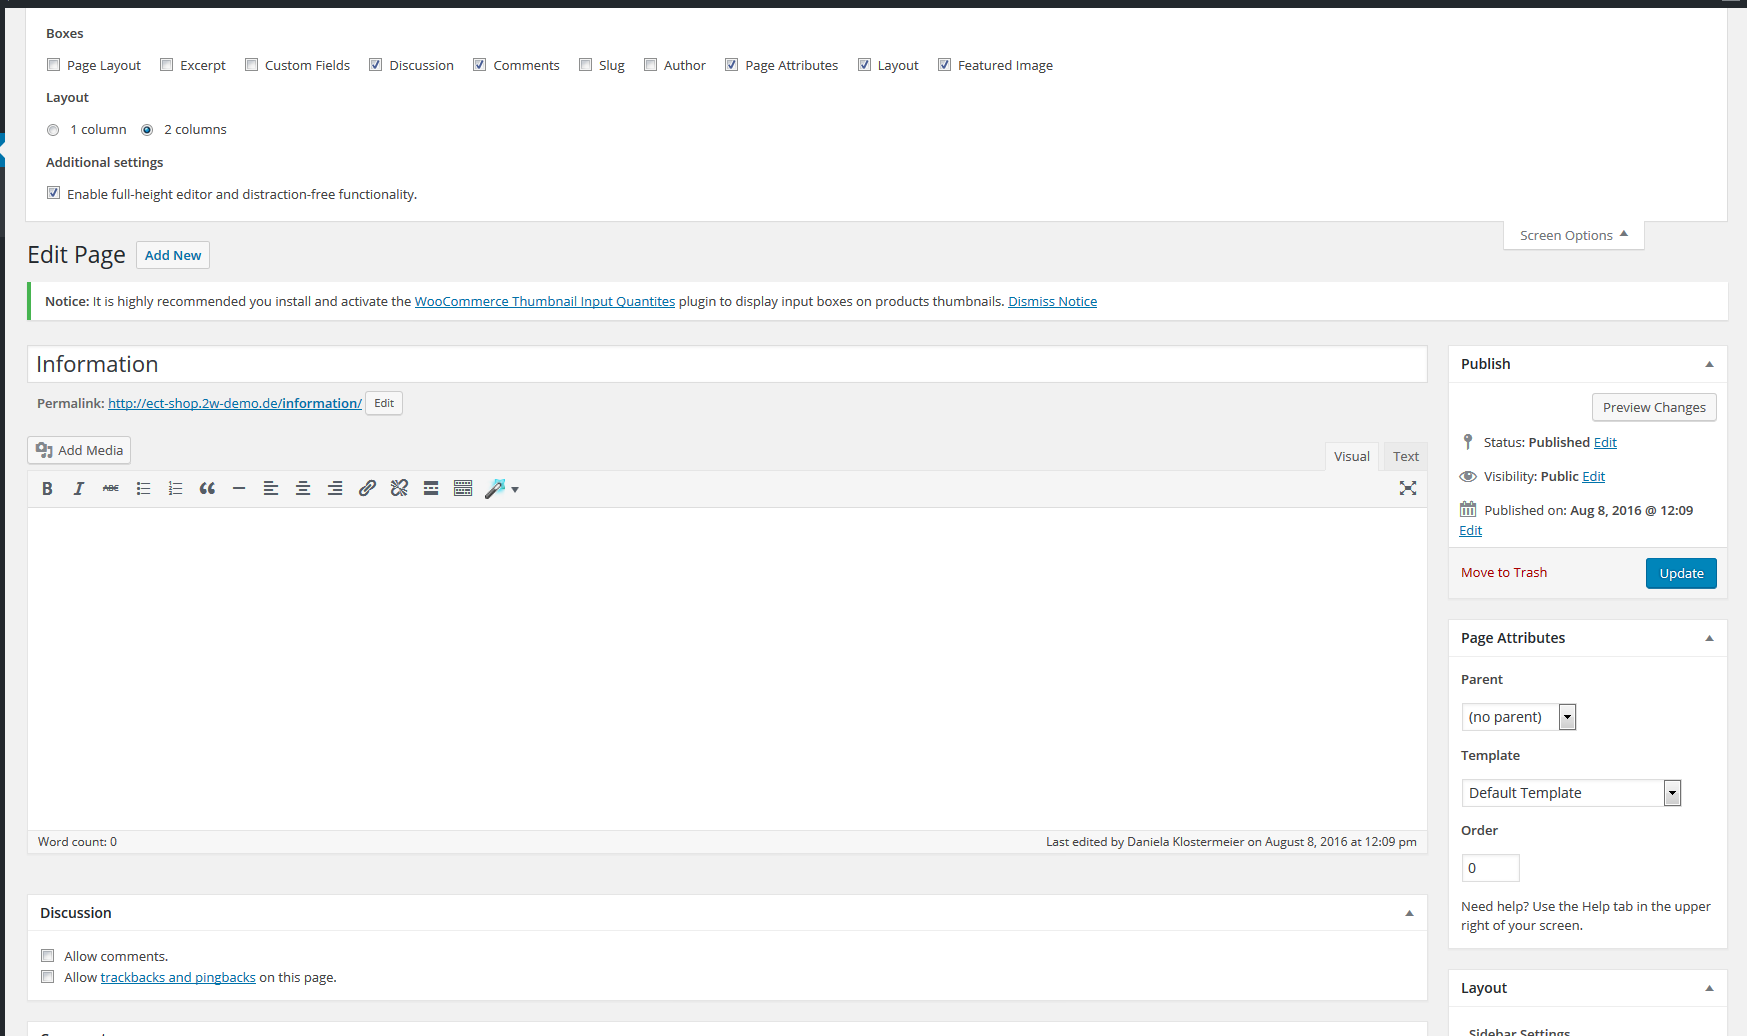Select 2 columns layout

tap(147, 130)
